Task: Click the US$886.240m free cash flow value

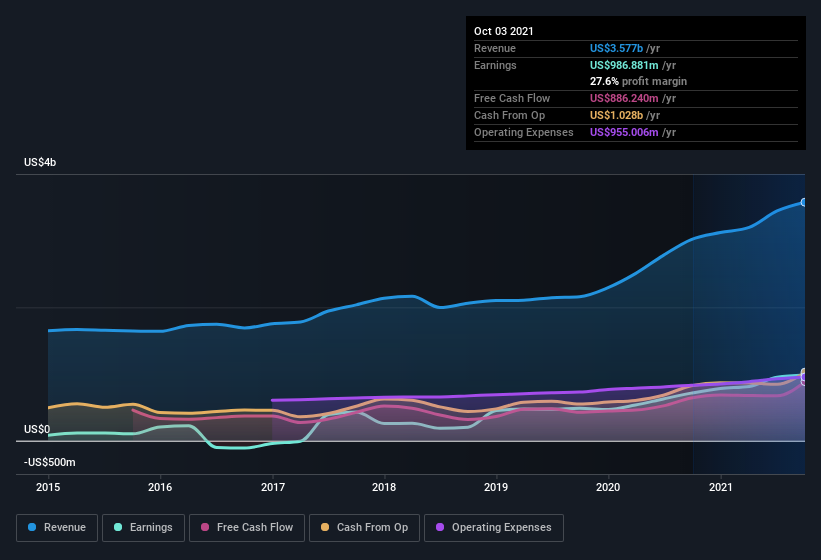Action: (x=624, y=98)
